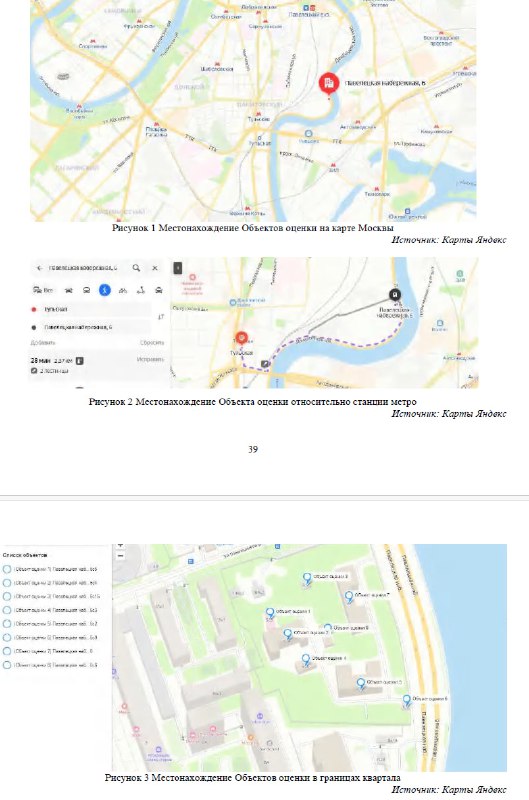
Task: Click page number 39
Action: coord(253,449)
